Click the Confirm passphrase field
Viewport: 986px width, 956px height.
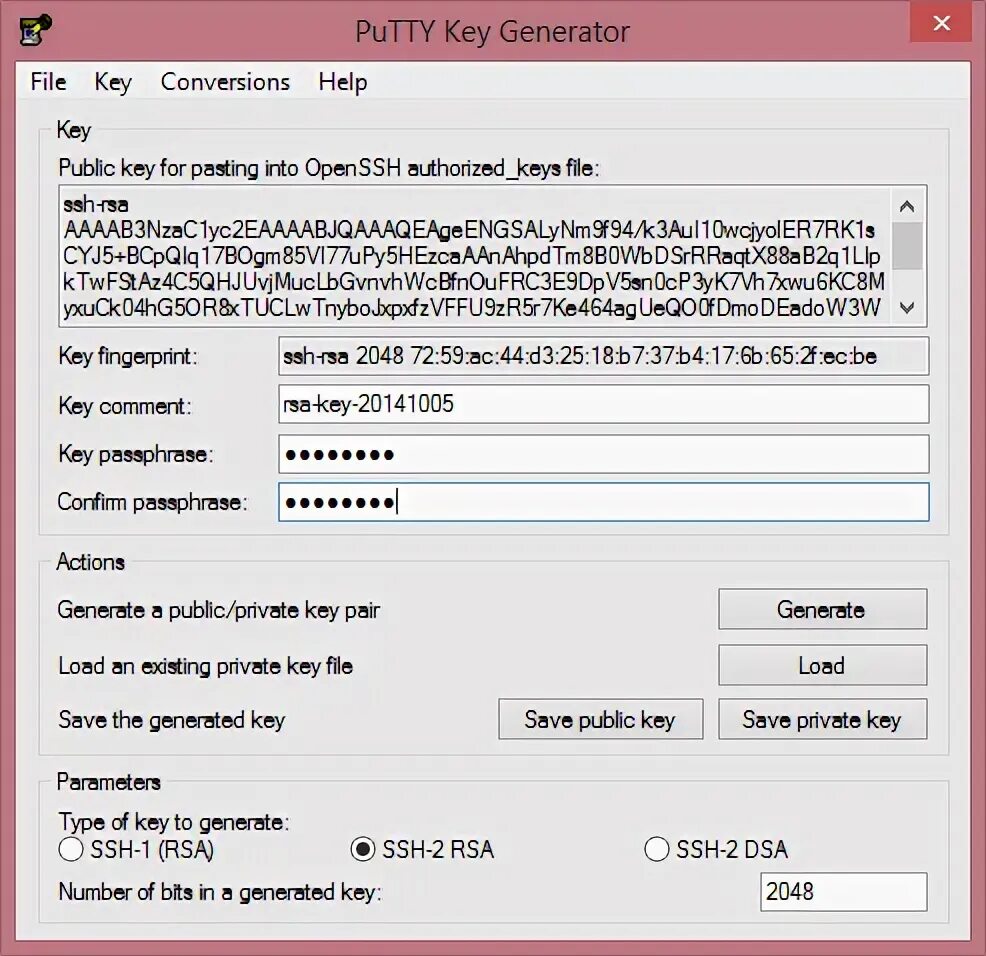point(604,502)
